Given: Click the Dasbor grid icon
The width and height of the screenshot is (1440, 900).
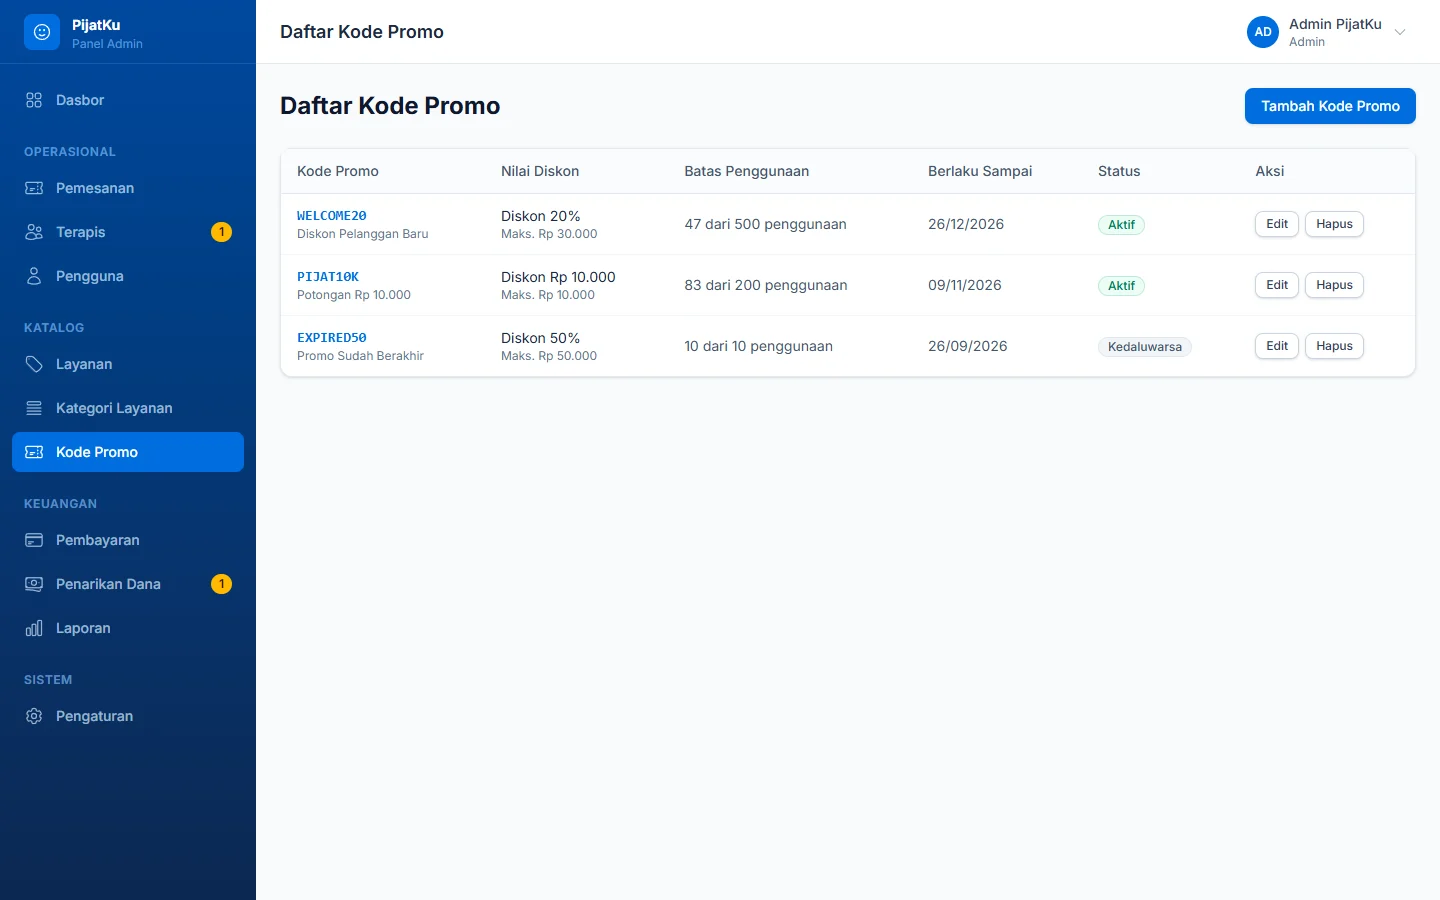Looking at the screenshot, I should point(34,100).
